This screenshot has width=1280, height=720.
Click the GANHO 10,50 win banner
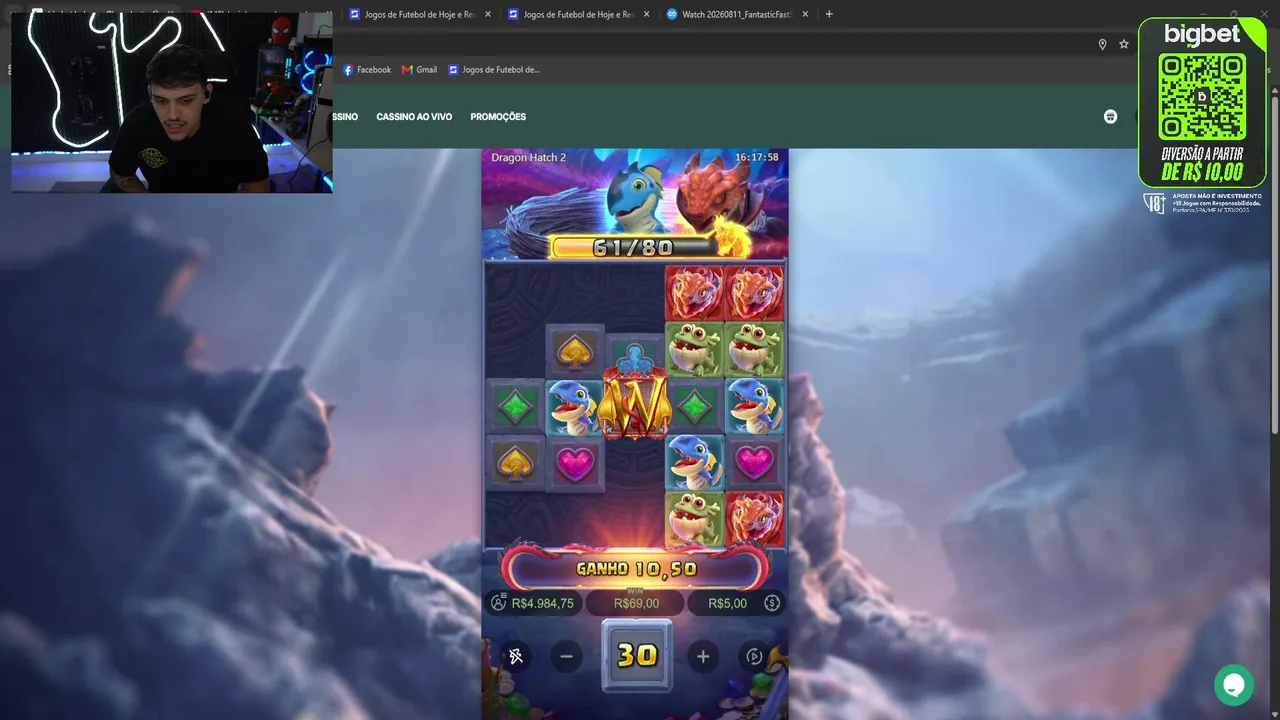click(636, 569)
